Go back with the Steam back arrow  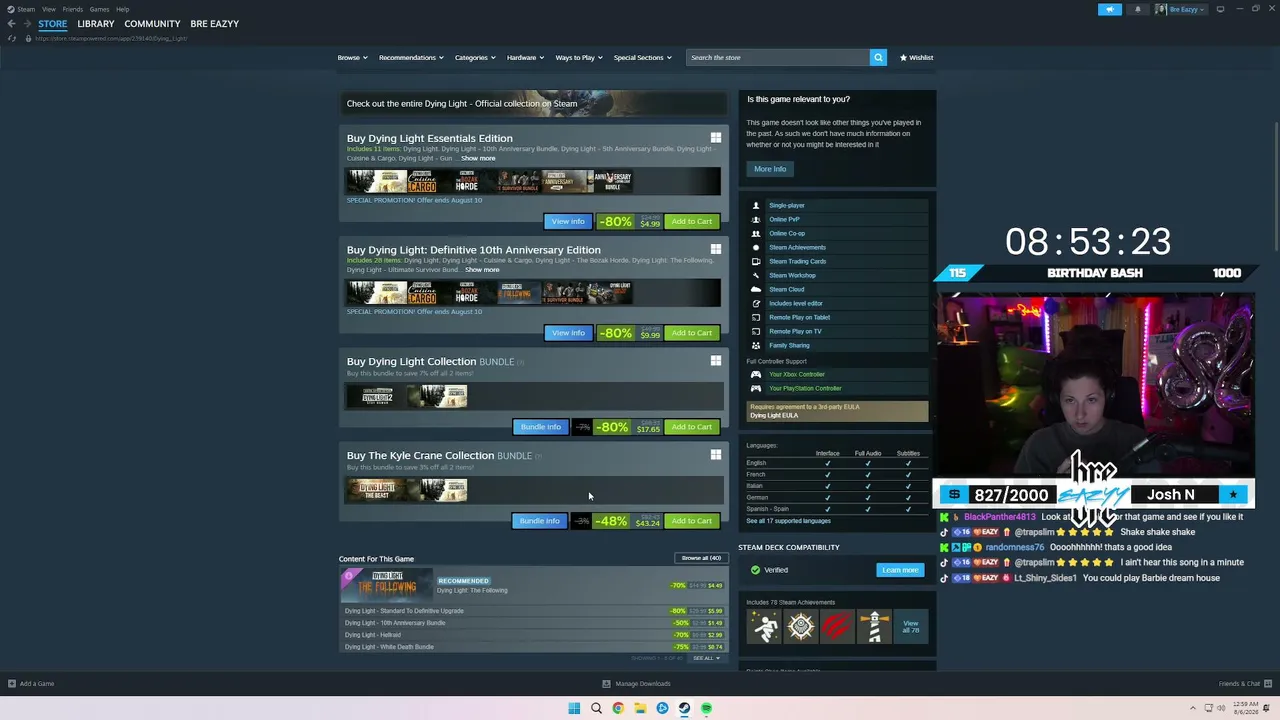click(11, 24)
